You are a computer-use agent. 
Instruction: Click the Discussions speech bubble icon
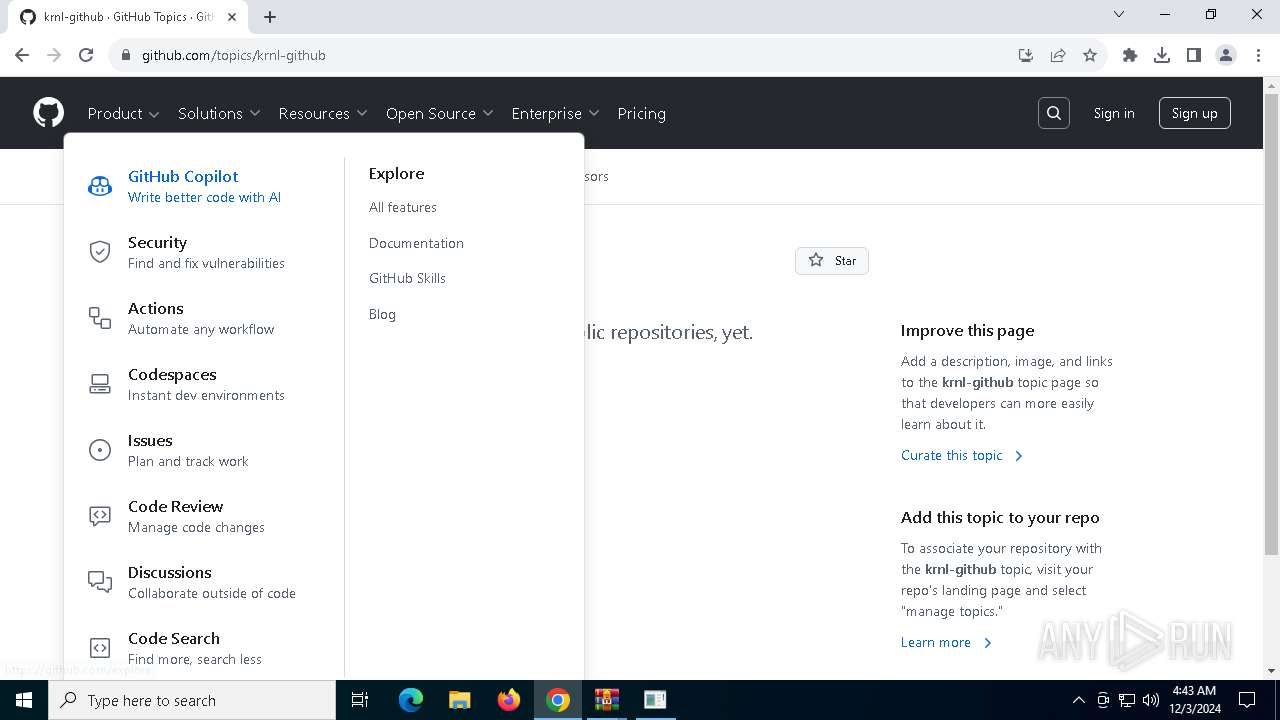pos(100,582)
